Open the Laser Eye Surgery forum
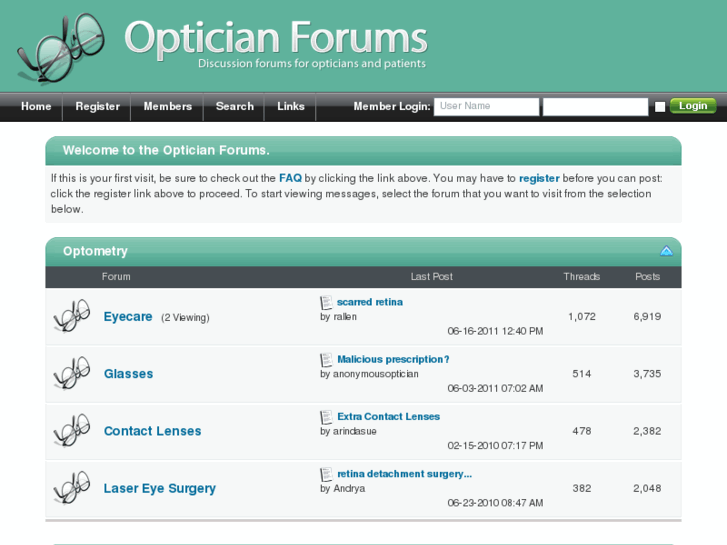This screenshot has width=727, height=545. 160,488
